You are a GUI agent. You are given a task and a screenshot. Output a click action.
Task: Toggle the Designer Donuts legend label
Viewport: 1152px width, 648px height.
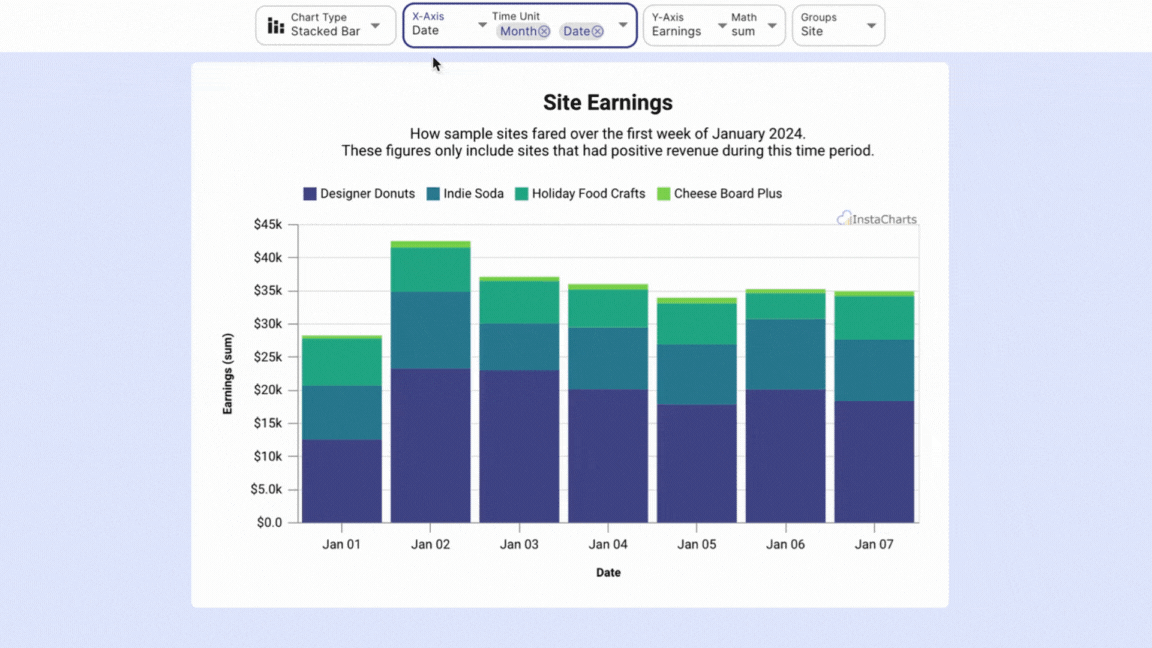(x=367, y=194)
